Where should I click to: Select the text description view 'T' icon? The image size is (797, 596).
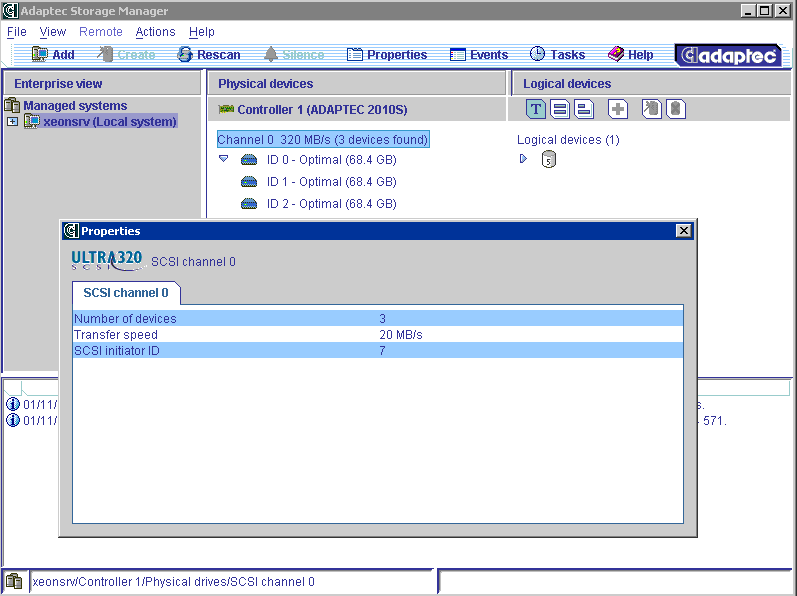click(535, 109)
